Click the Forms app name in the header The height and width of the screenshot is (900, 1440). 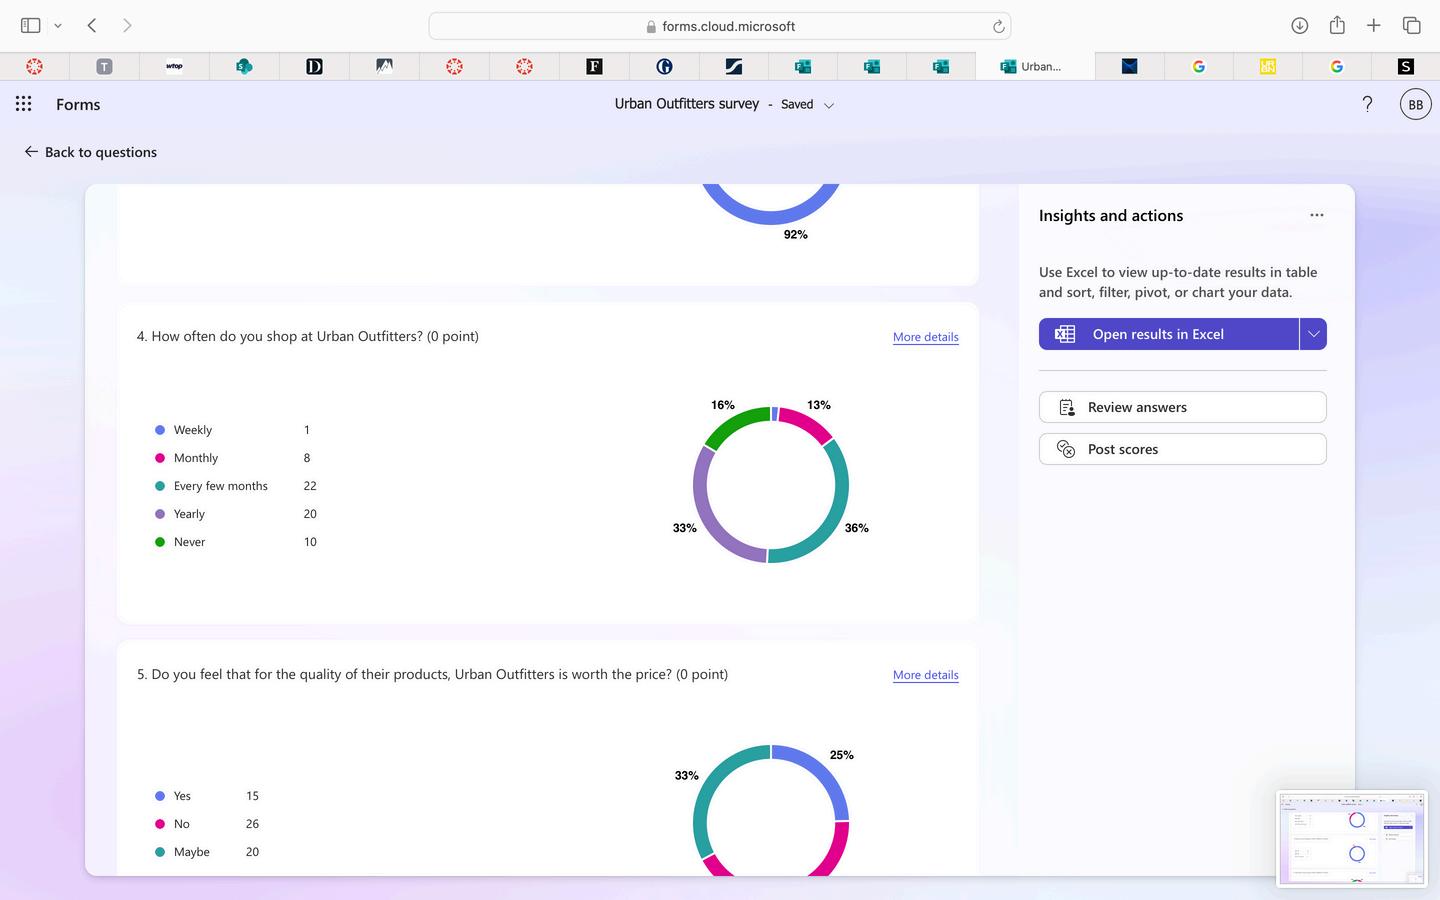click(78, 104)
